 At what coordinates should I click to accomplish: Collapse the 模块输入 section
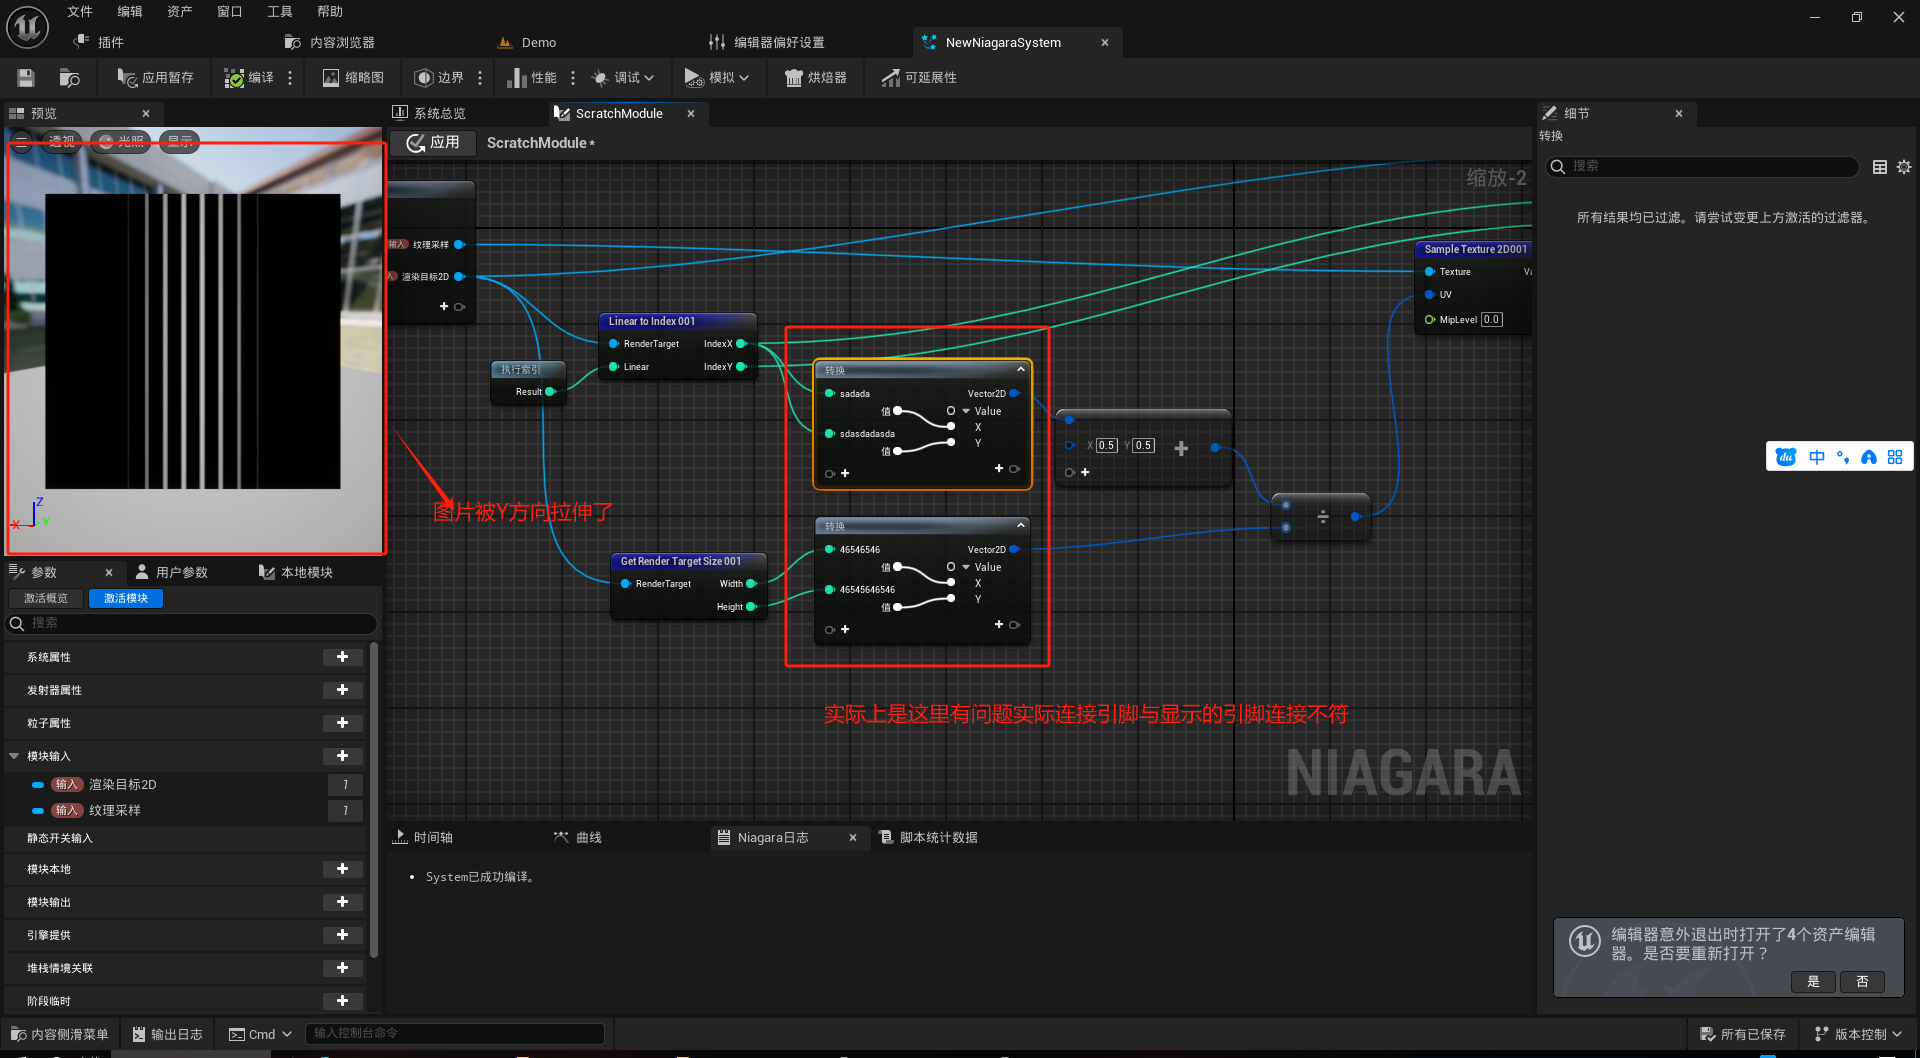(14, 756)
